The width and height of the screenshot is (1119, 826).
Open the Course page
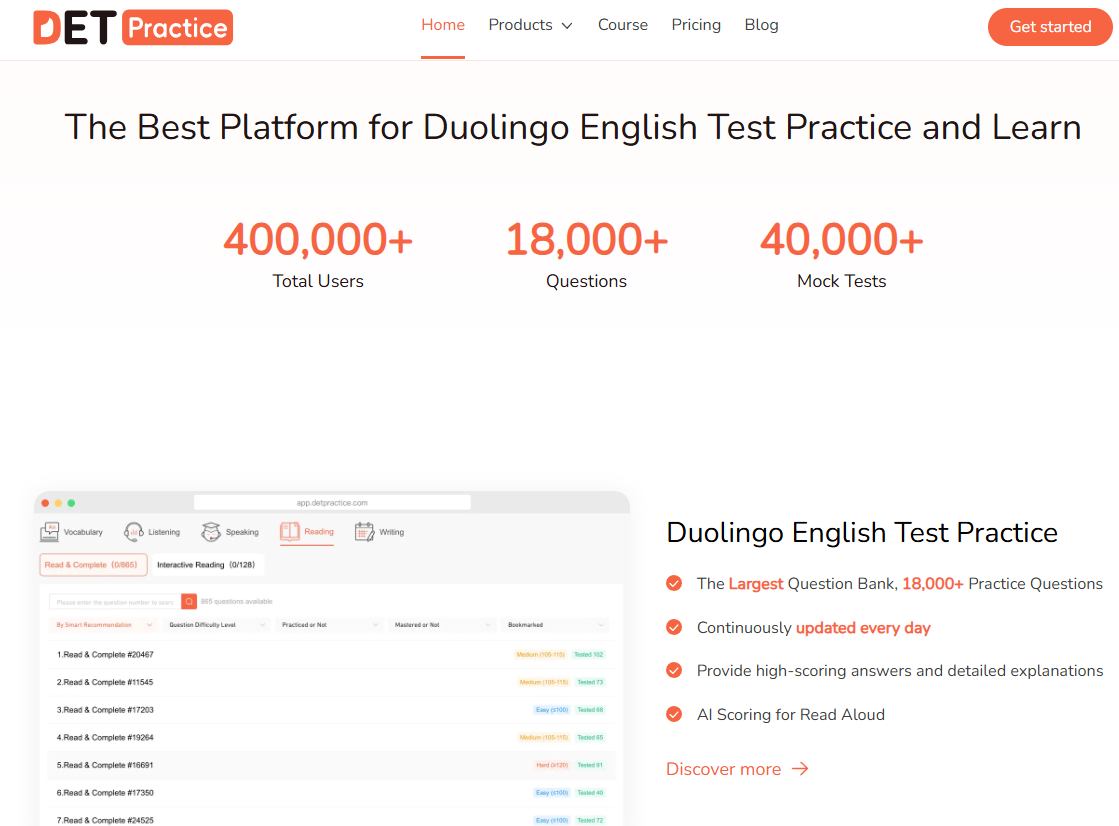click(x=622, y=25)
